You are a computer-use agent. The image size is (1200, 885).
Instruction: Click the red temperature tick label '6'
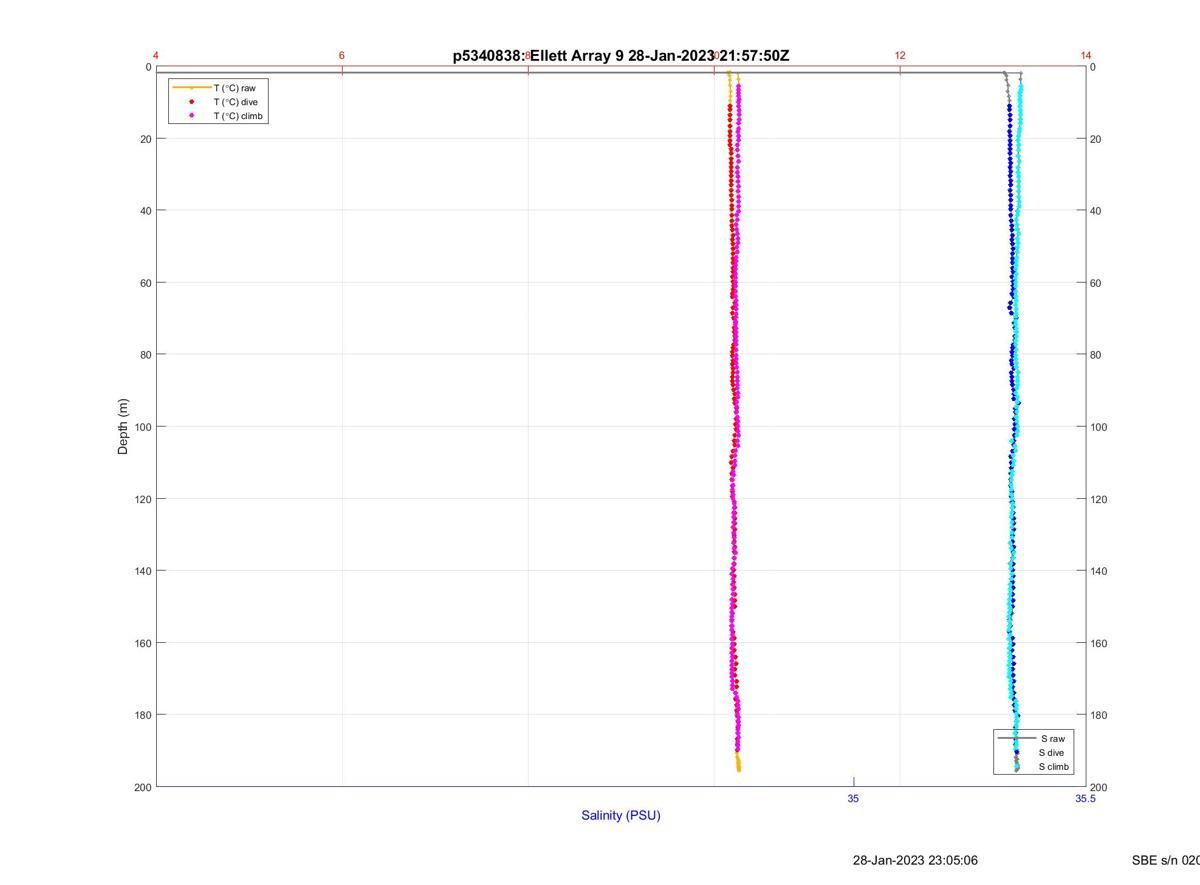[342, 56]
